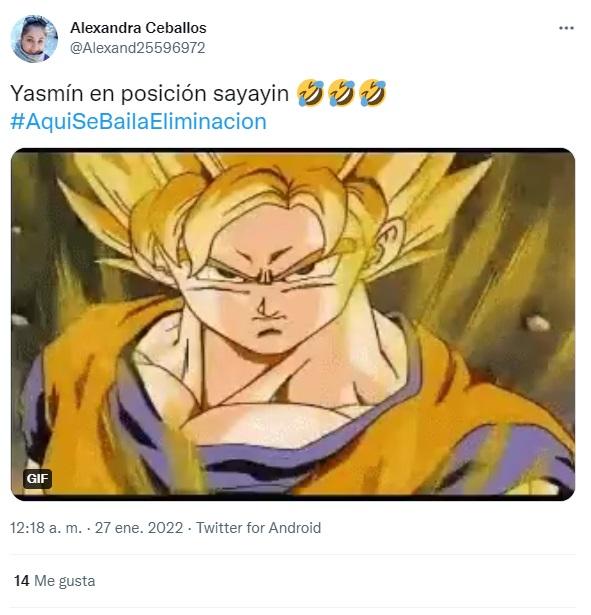Click the 27 ene. 2022 date

coord(139,528)
